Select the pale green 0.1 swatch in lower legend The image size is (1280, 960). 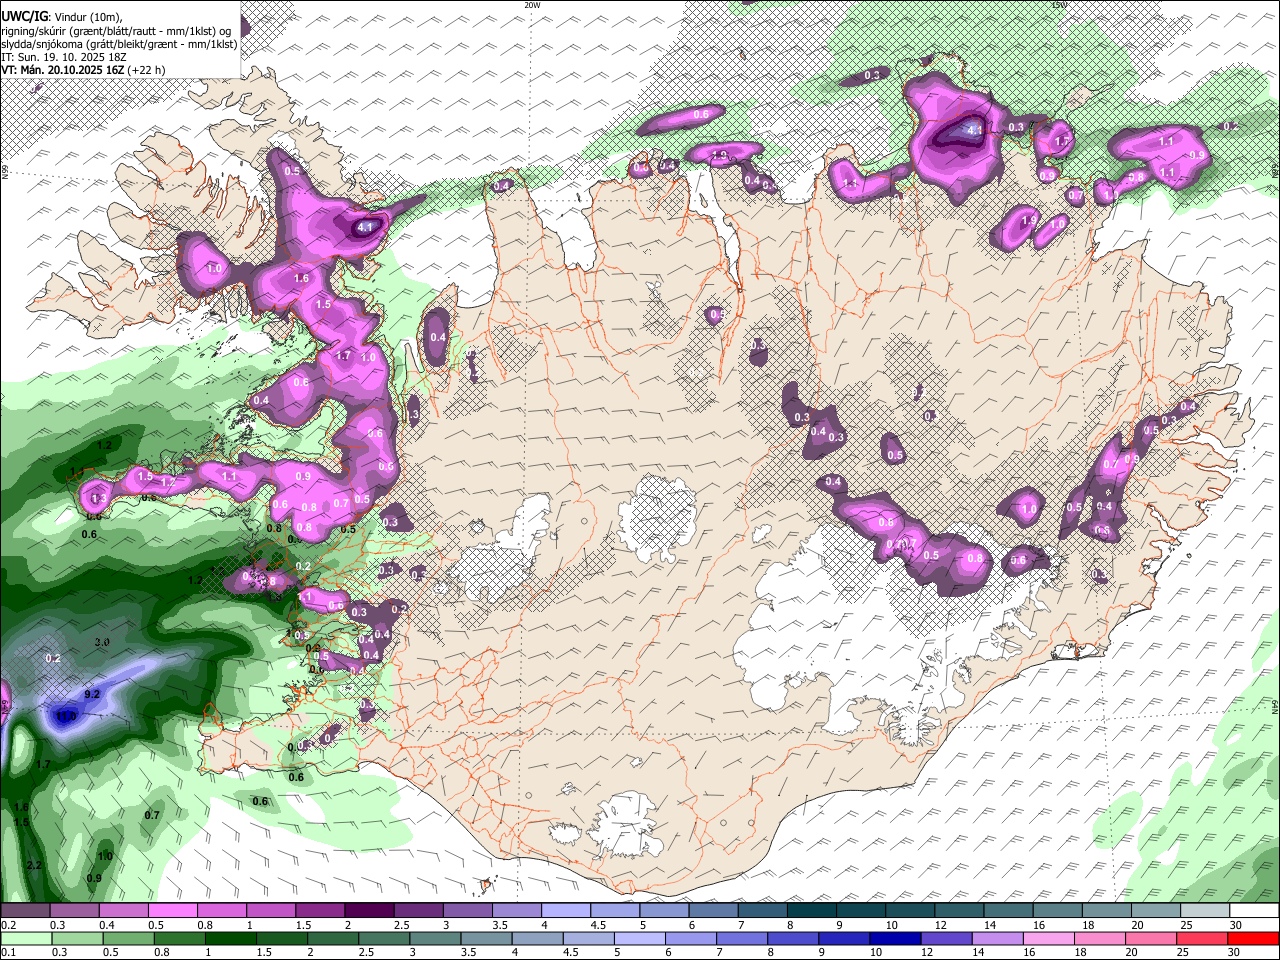[25, 938]
